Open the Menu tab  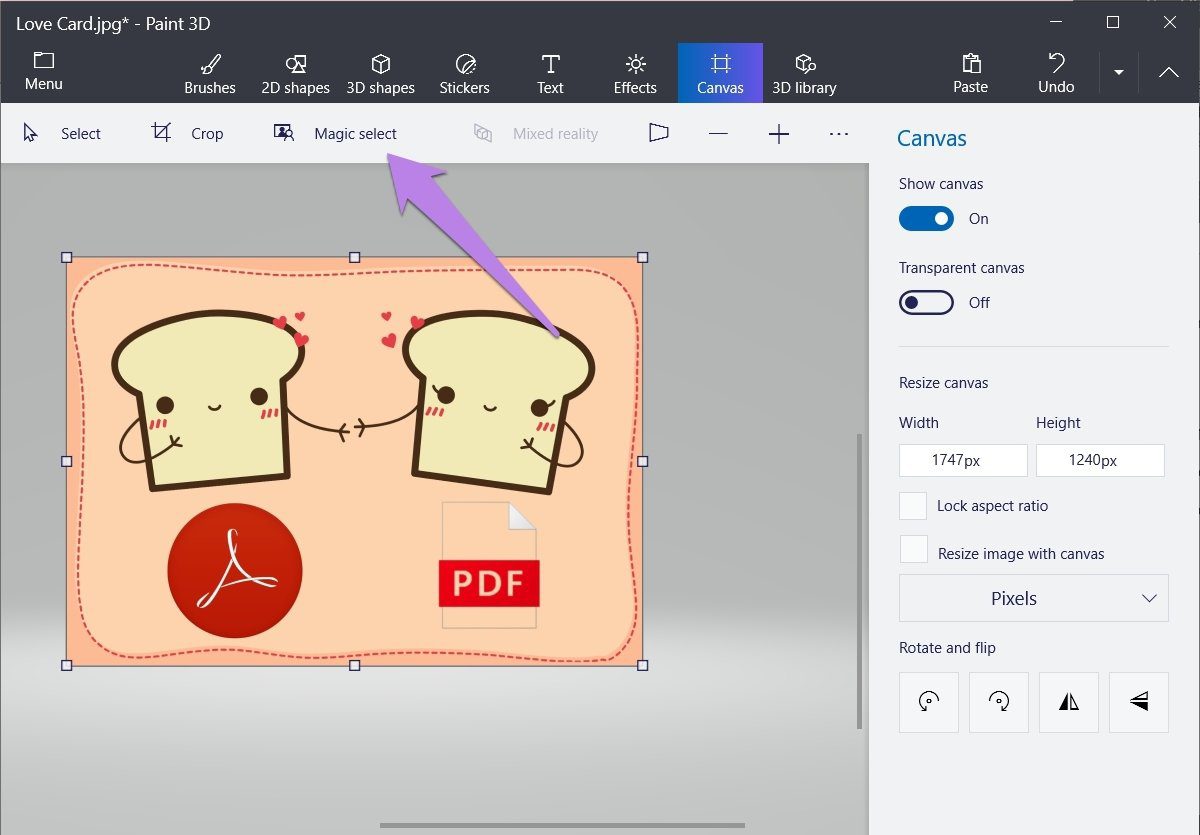point(43,72)
